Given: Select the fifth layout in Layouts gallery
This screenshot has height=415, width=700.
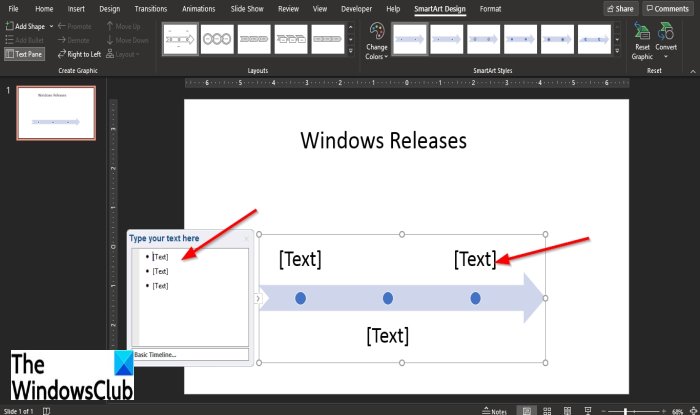Looking at the screenshot, I should 328,39.
